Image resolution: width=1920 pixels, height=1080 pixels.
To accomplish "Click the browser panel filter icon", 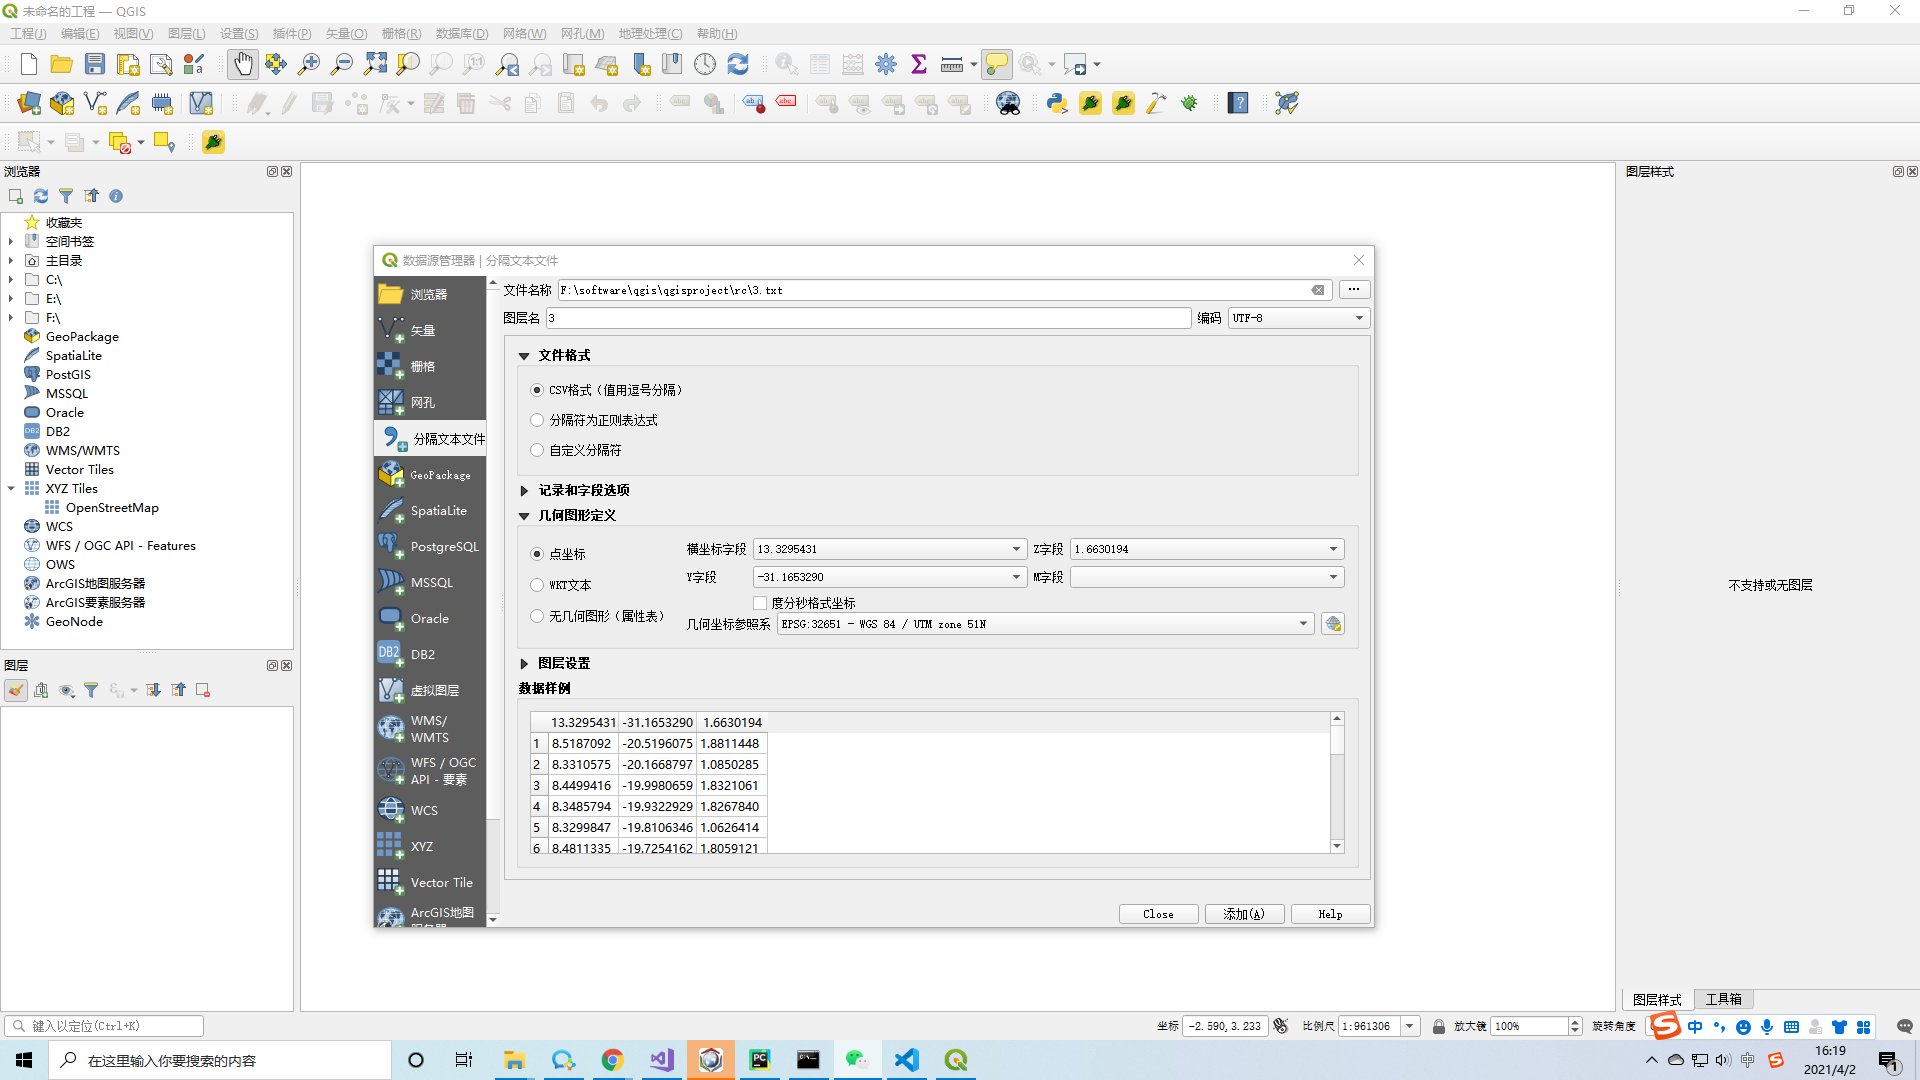I will pos(66,196).
